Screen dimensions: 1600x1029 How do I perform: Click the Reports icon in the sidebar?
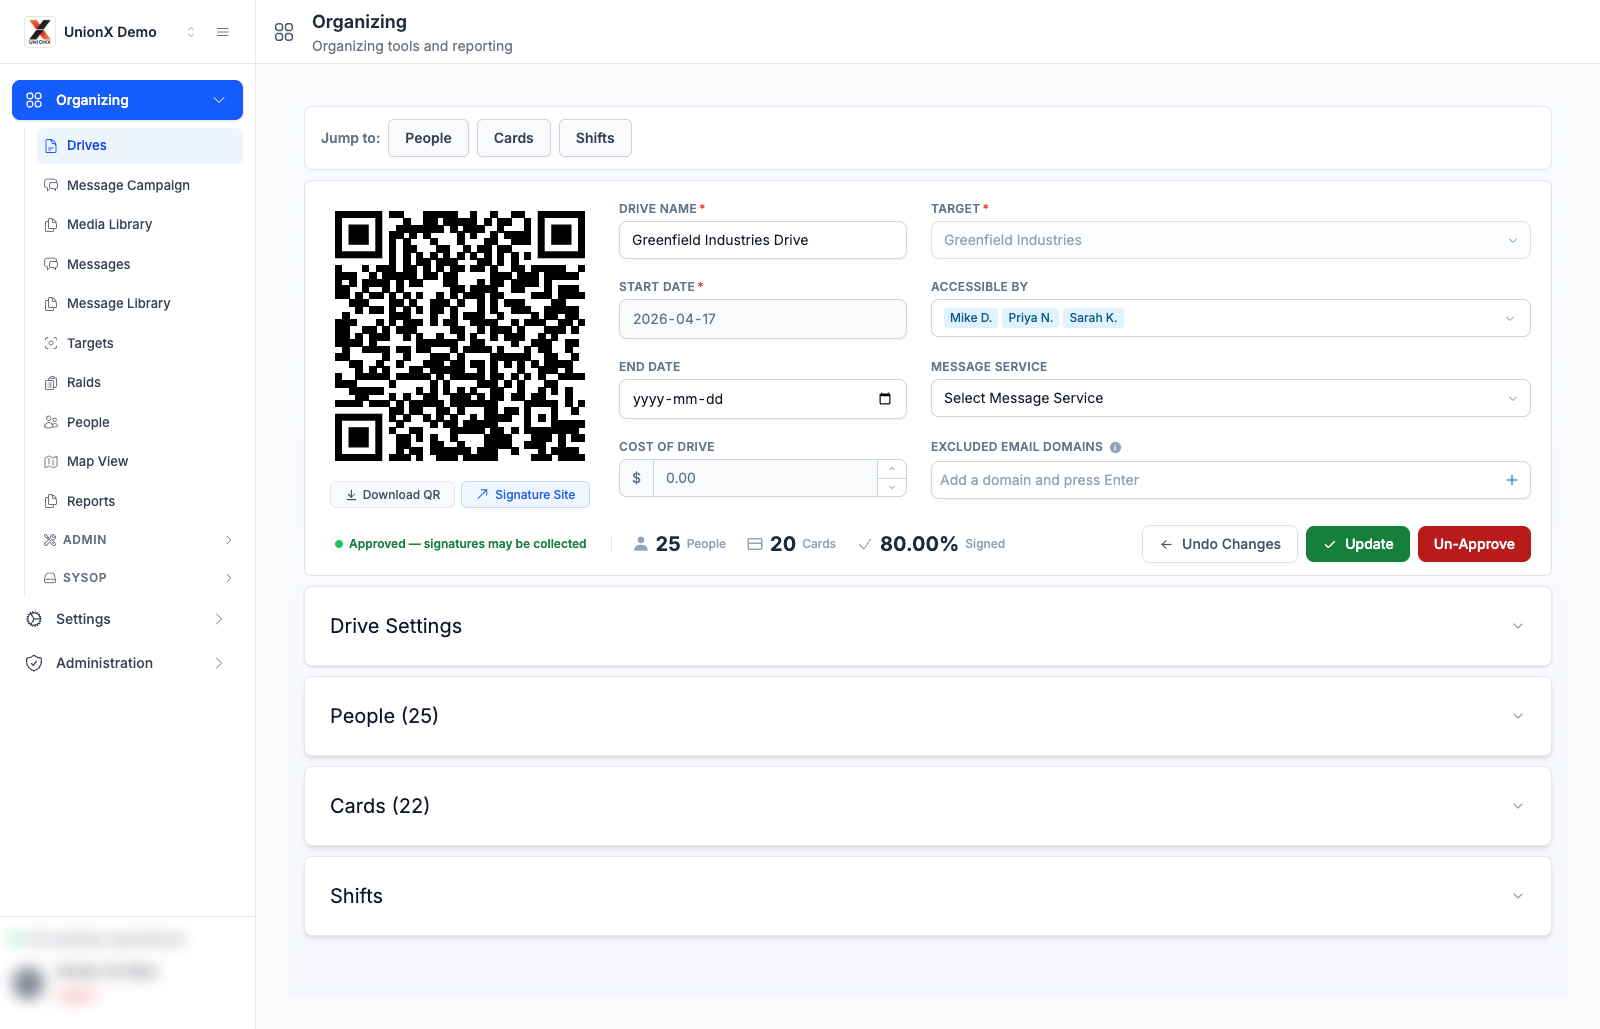click(x=51, y=501)
